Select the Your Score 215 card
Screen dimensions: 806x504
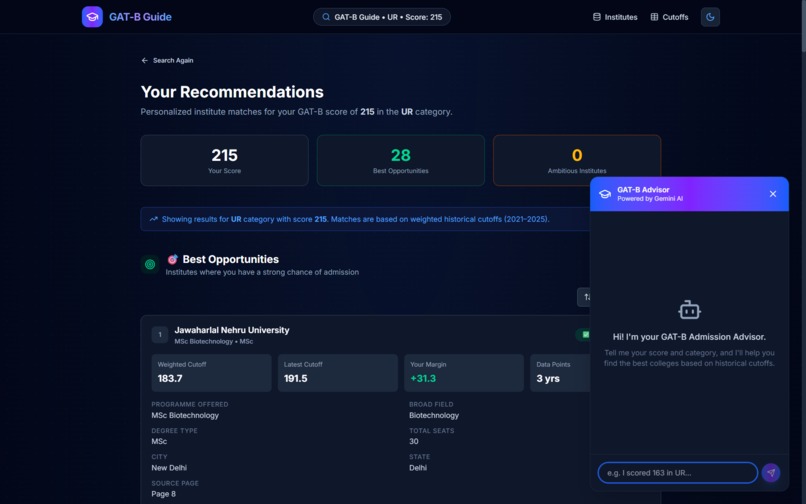click(x=225, y=160)
